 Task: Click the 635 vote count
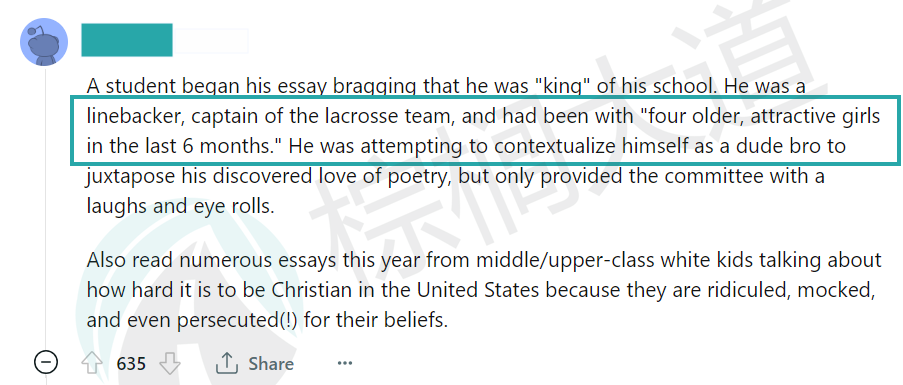(x=131, y=364)
